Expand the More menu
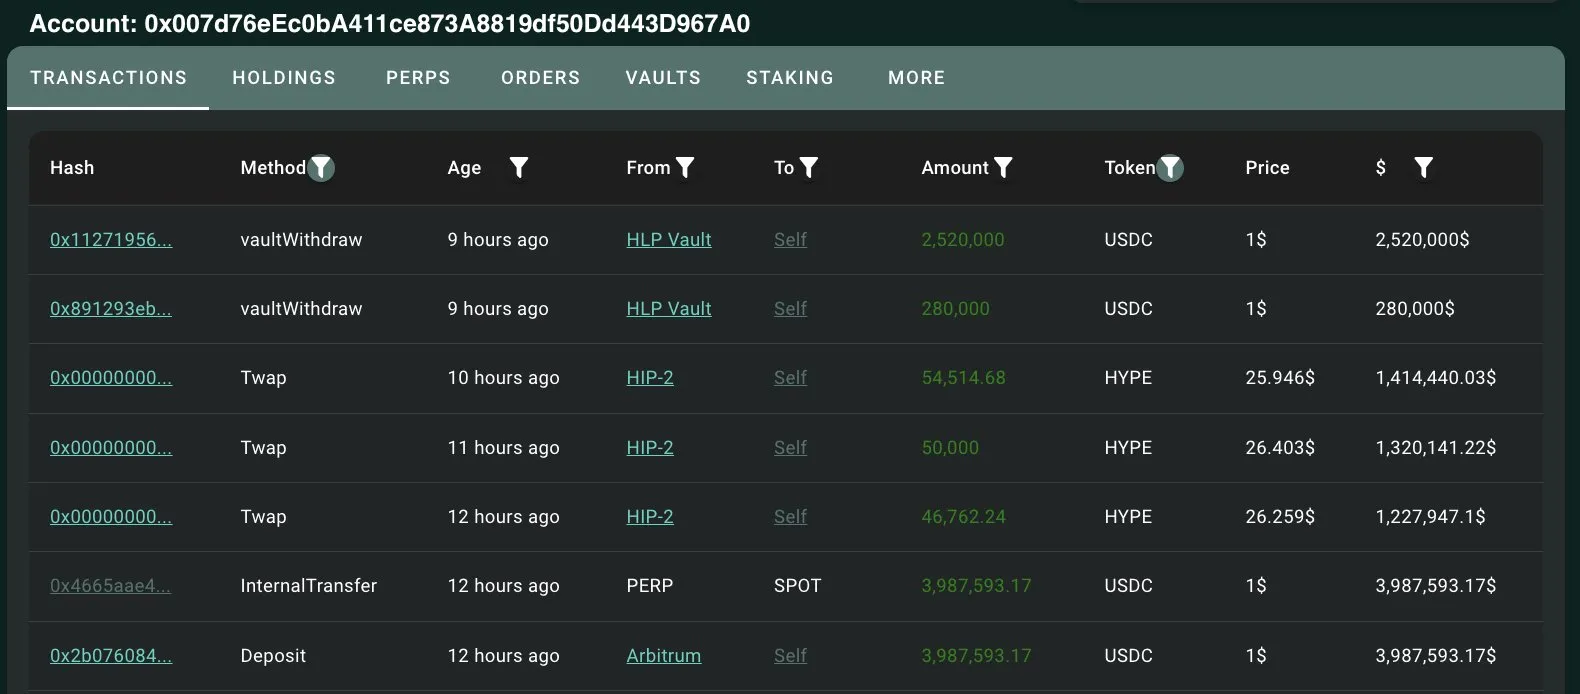Viewport: 1580px width, 694px height. pyautogui.click(x=916, y=78)
